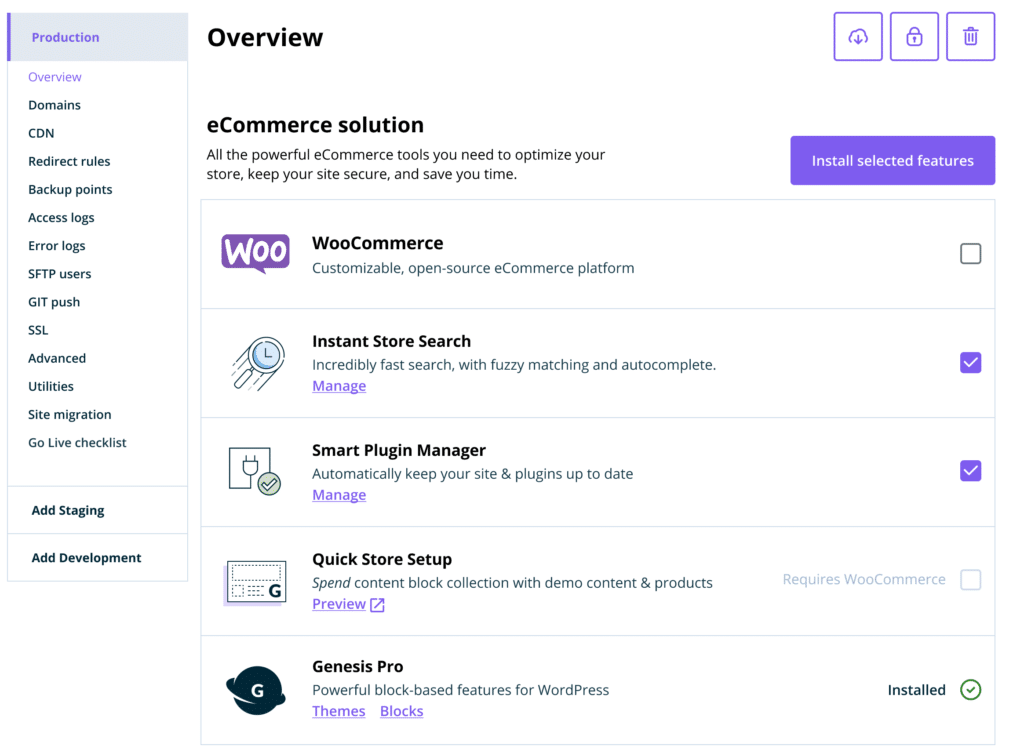The image size is (1024, 753).
Task: Click the WooCommerce logo icon
Action: 255,254
